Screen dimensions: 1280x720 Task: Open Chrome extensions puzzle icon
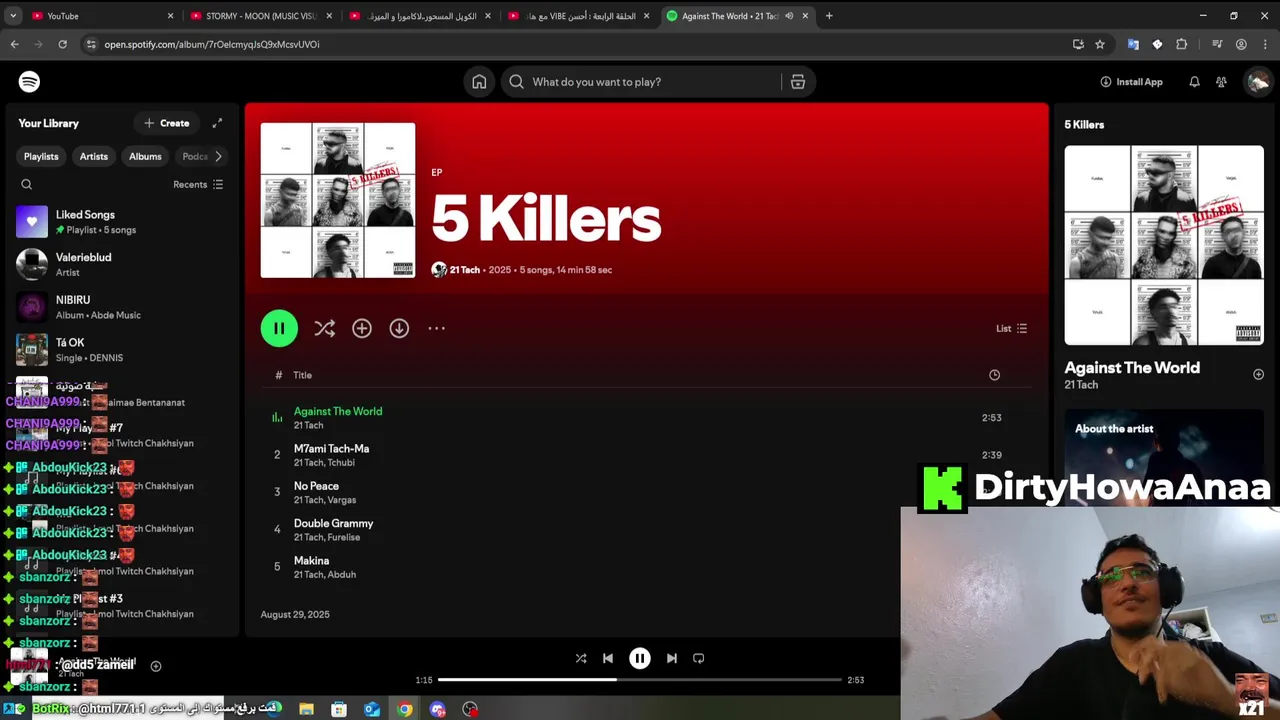(x=1182, y=44)
